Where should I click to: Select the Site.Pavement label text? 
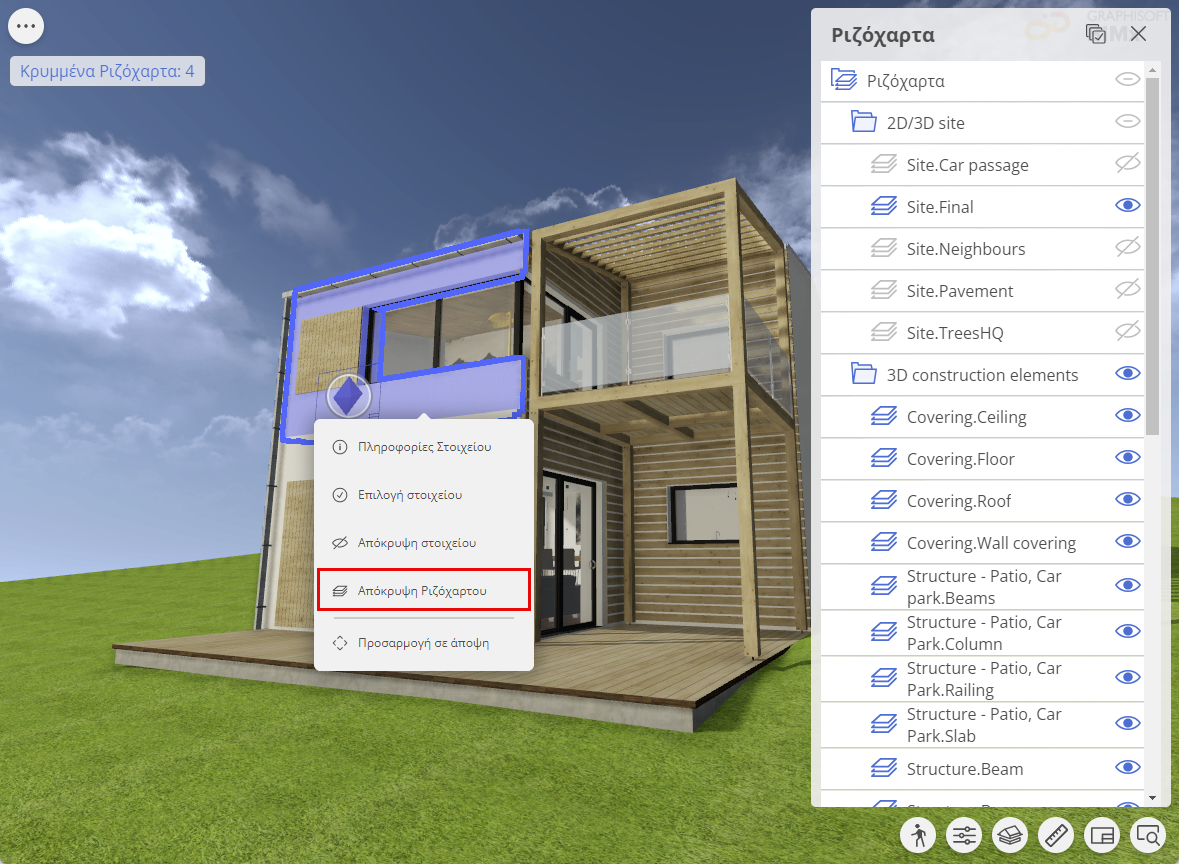[959, 291]
